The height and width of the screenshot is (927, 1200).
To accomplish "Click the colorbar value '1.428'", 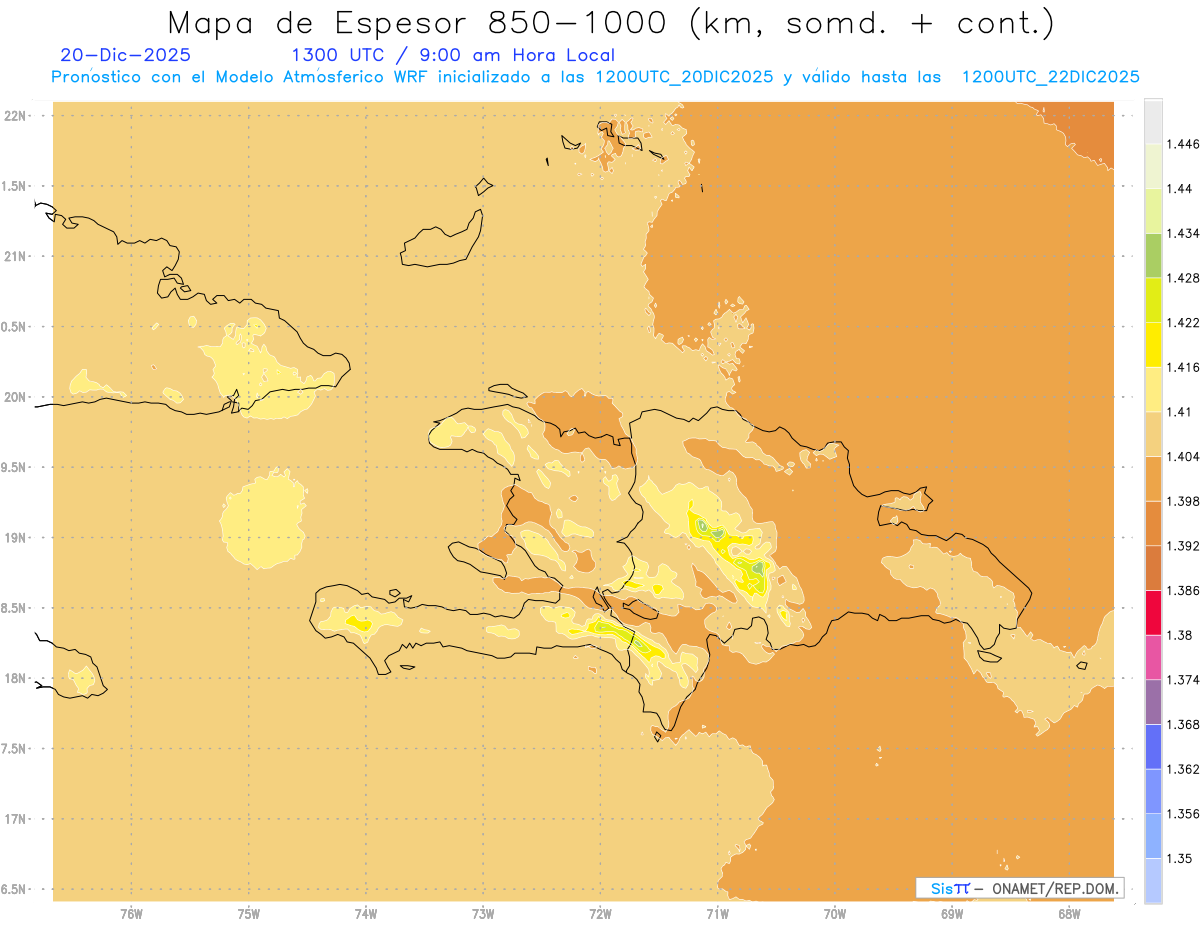I will (x=1185, y=278).
